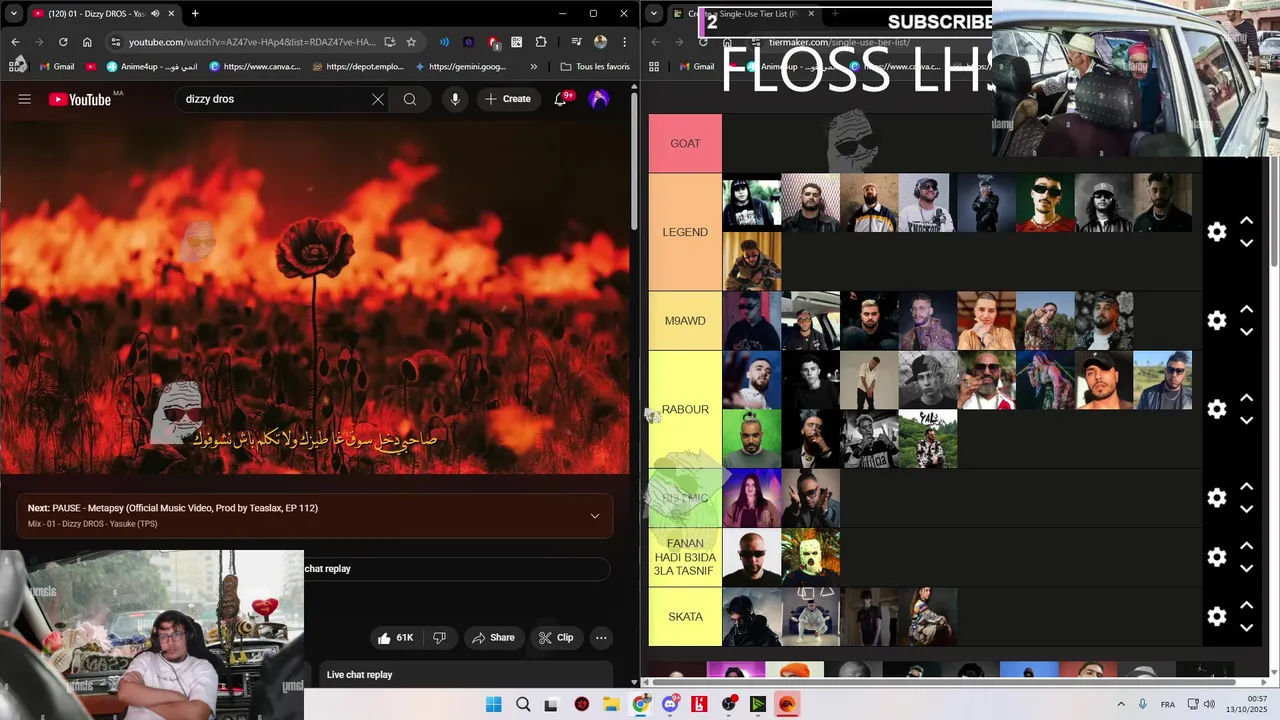Move the LEGEND tier up
The image size is (1280, 720).
click(x=1247, y=221)
